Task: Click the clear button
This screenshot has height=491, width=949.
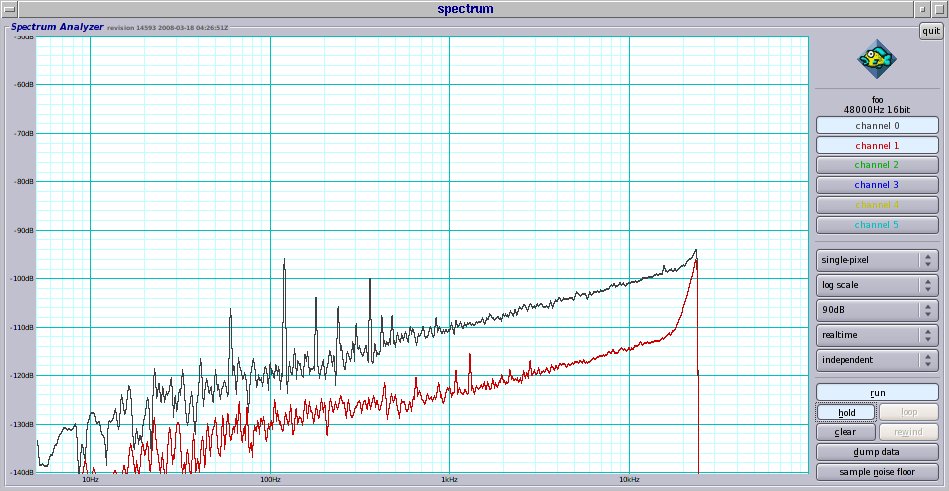Action: click(x=846, y=432)
